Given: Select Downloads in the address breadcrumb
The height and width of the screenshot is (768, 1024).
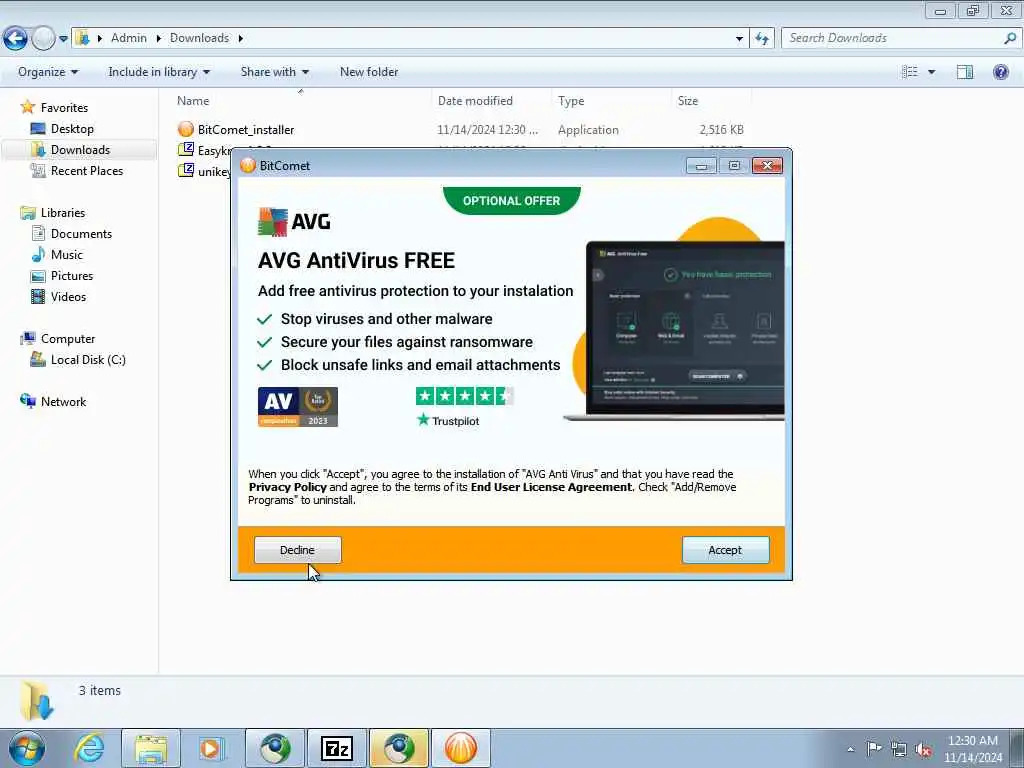Looking at the screenshot, I should [199, 38].
